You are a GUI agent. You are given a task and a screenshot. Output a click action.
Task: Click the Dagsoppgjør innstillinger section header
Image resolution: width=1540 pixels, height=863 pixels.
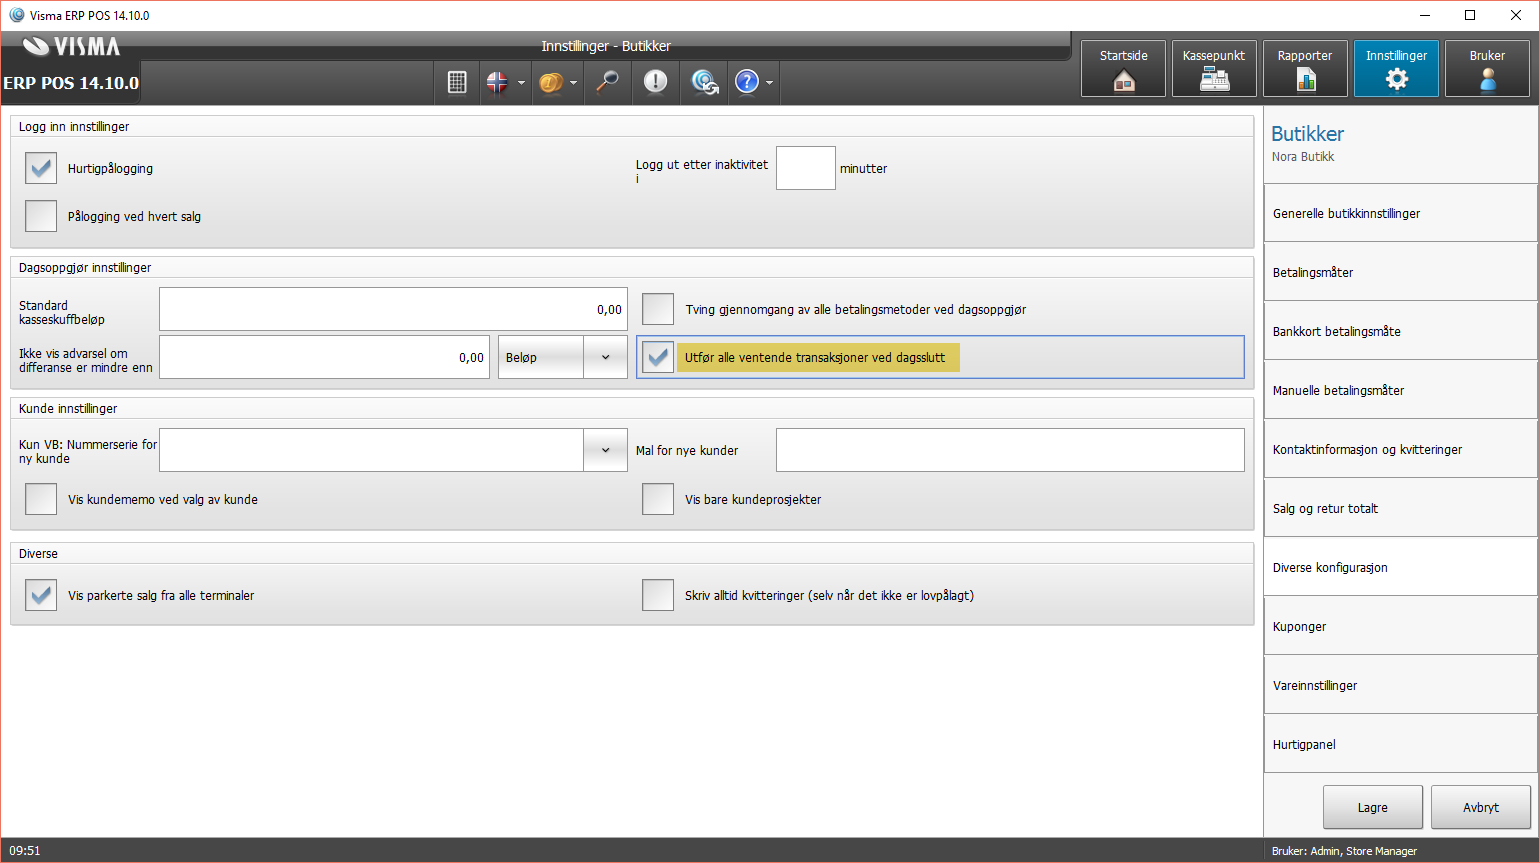(x=85, y=268)
